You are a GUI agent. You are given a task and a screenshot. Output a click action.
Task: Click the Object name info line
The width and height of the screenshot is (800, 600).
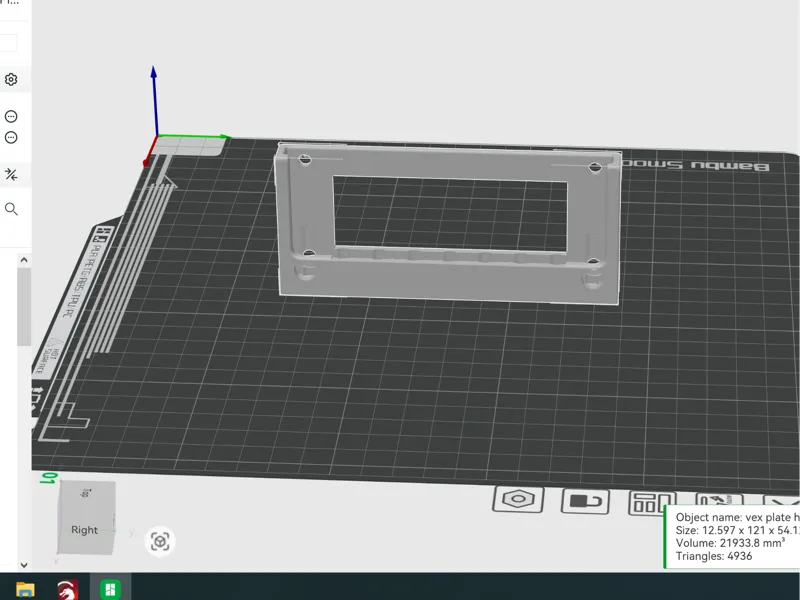click(737, 517)
